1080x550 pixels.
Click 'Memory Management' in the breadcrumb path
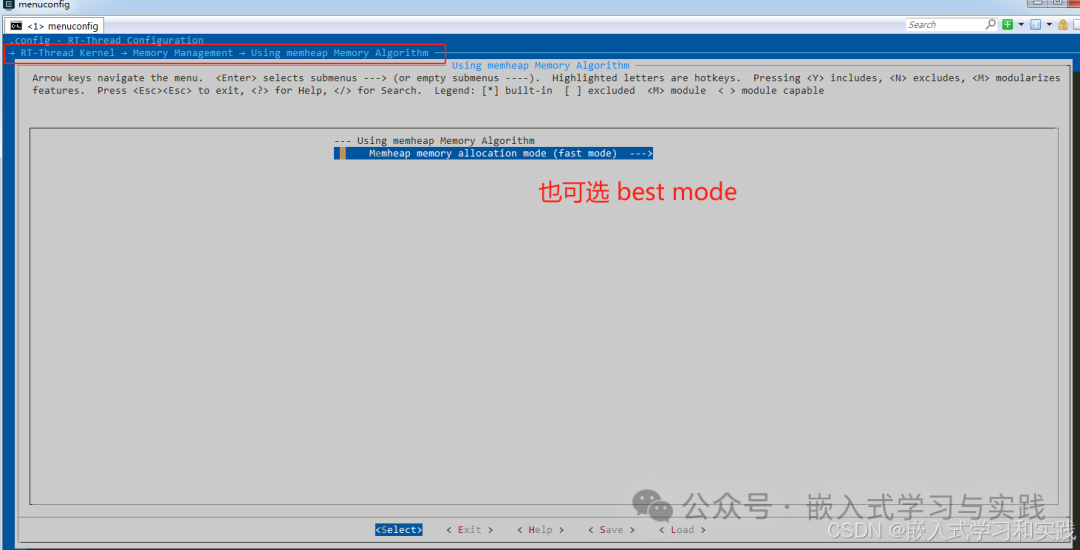pyautogui.click(x=183, y=53)
